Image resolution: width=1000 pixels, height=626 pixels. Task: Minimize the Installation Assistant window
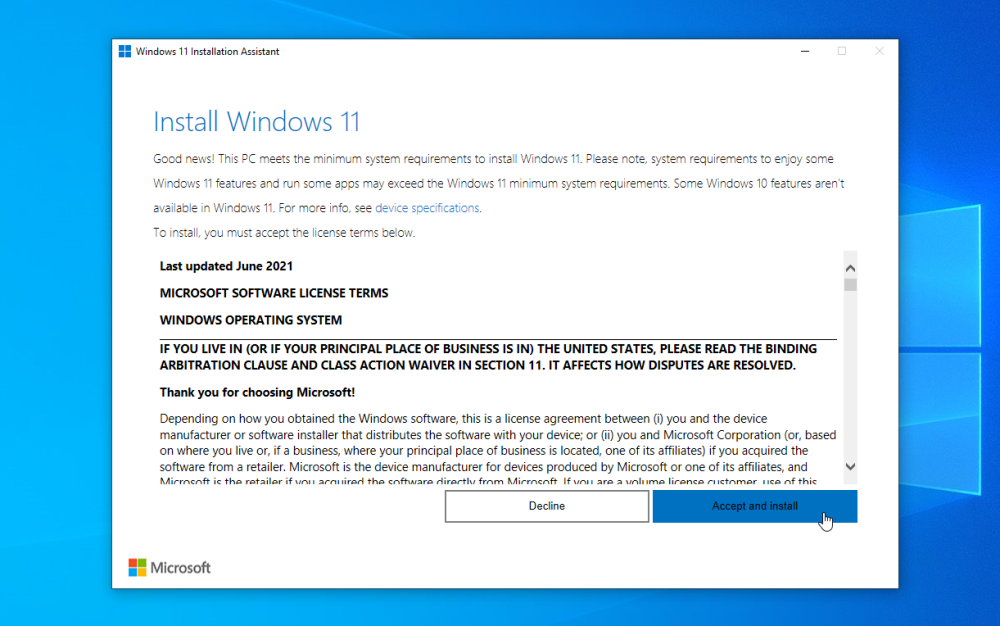coord(805,51)
